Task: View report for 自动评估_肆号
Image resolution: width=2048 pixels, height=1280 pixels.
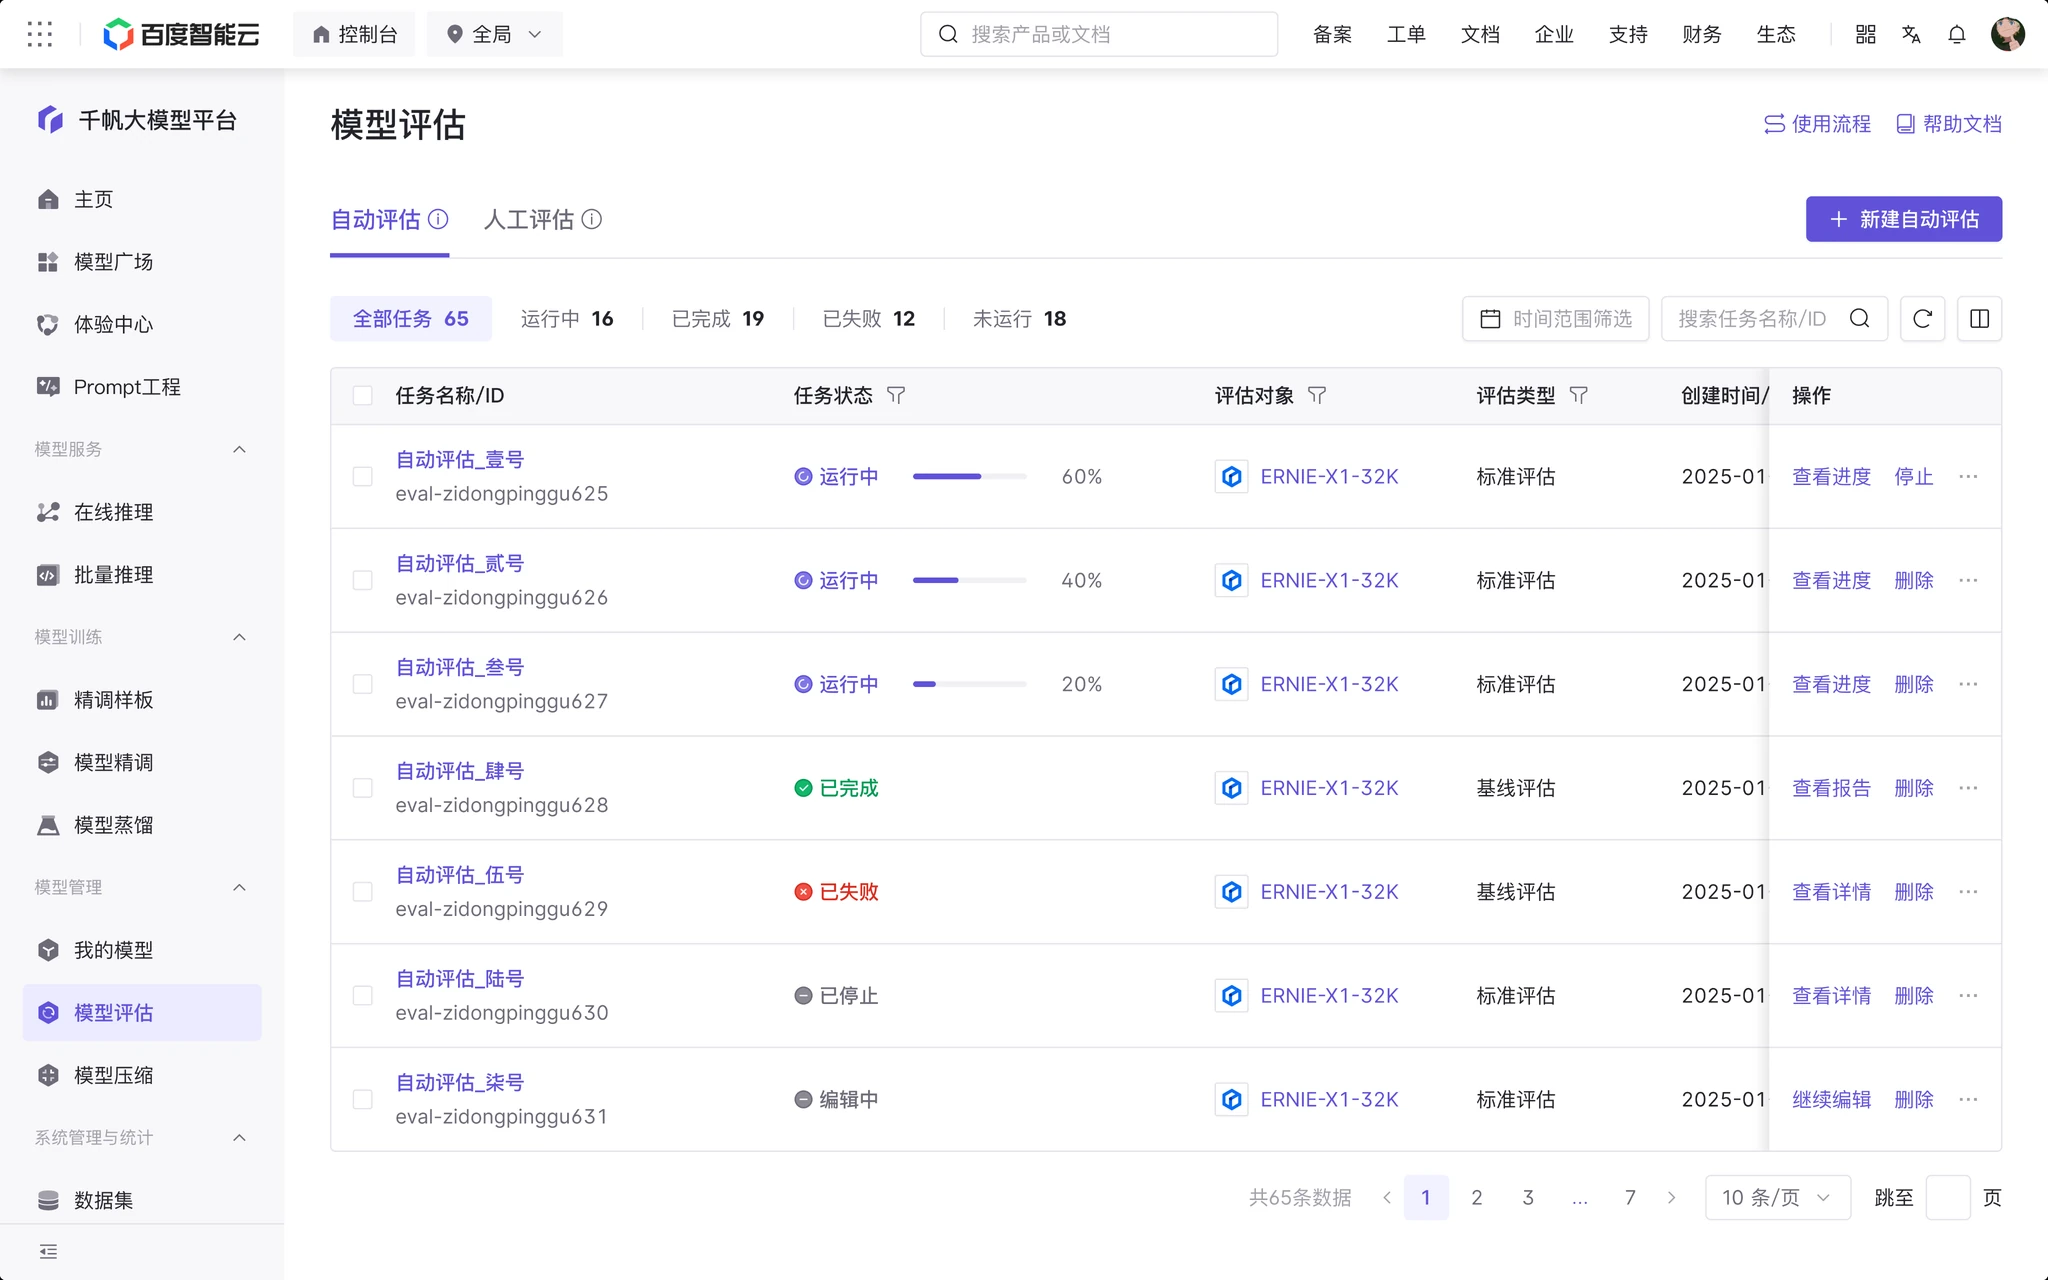Action: coord(1831,788)
